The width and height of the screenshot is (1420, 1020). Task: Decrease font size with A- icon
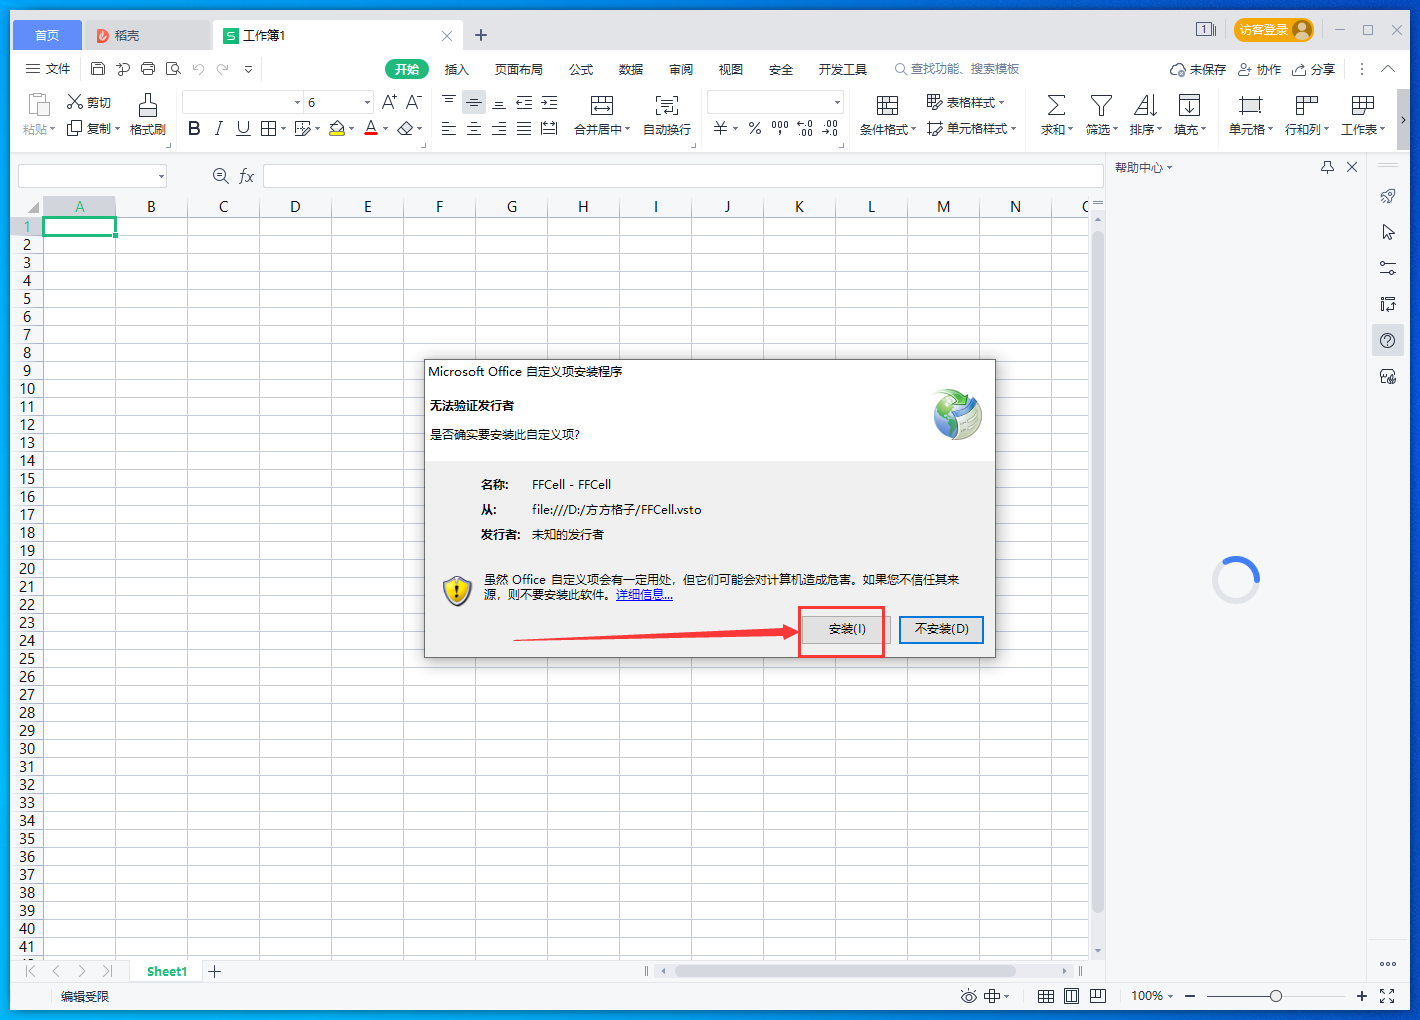tap(414, 102)
